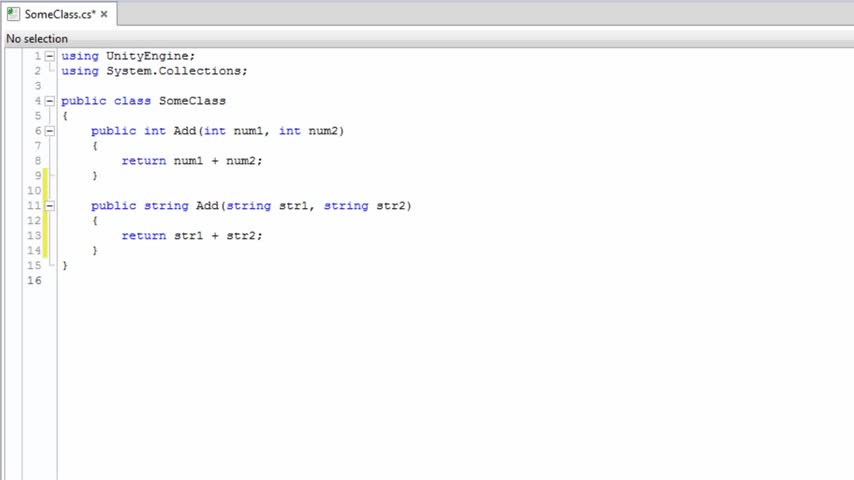Click the opening brace on line 12
The width and height of the screenshot is (854, 480).
[95, 221]
